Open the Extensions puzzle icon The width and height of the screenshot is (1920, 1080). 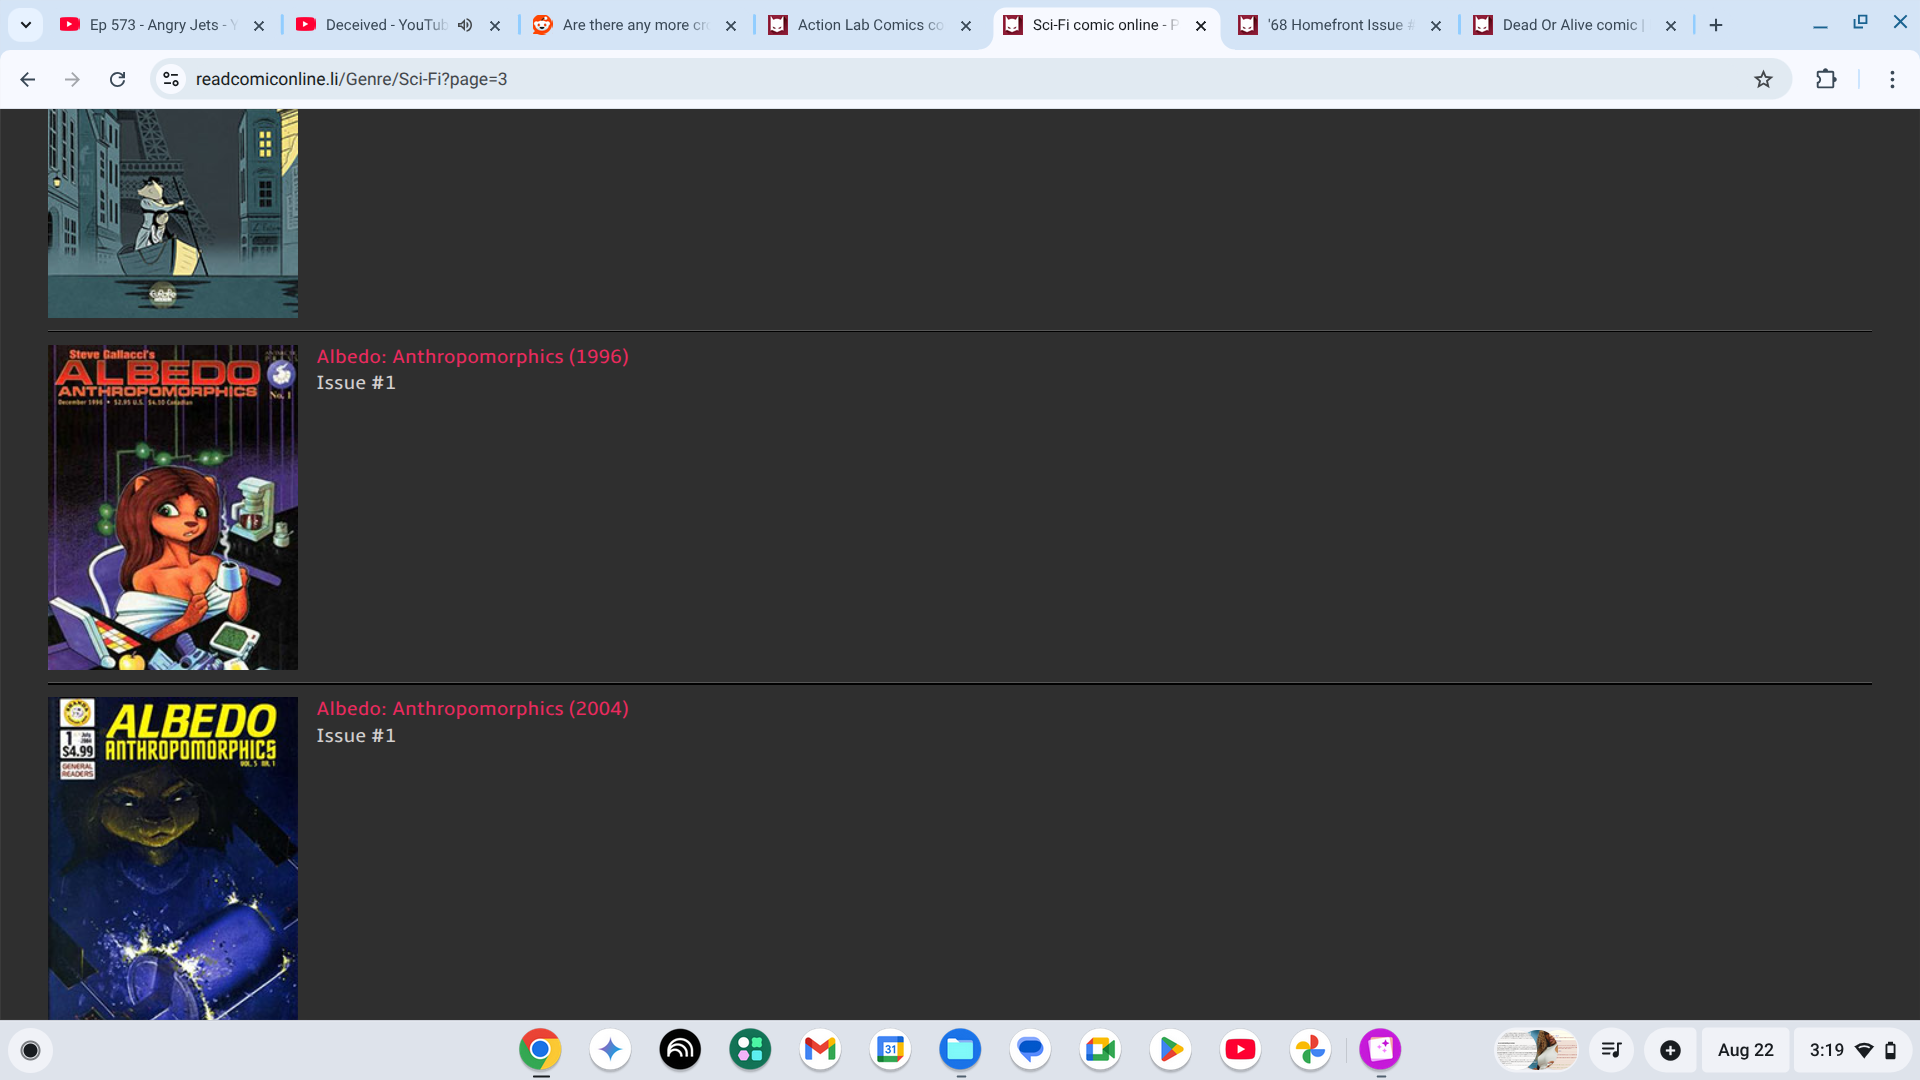[x=1826, y=79]
